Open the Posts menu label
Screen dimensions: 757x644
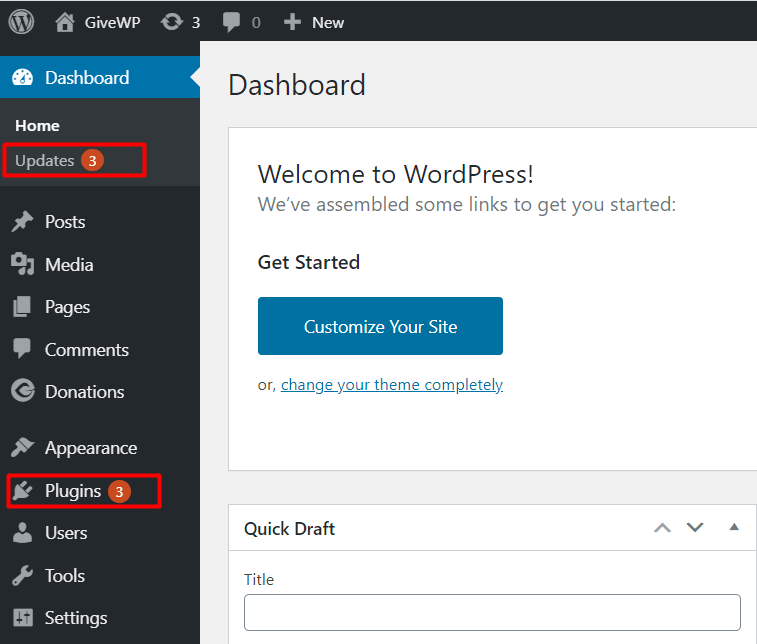tap(65, 222)
